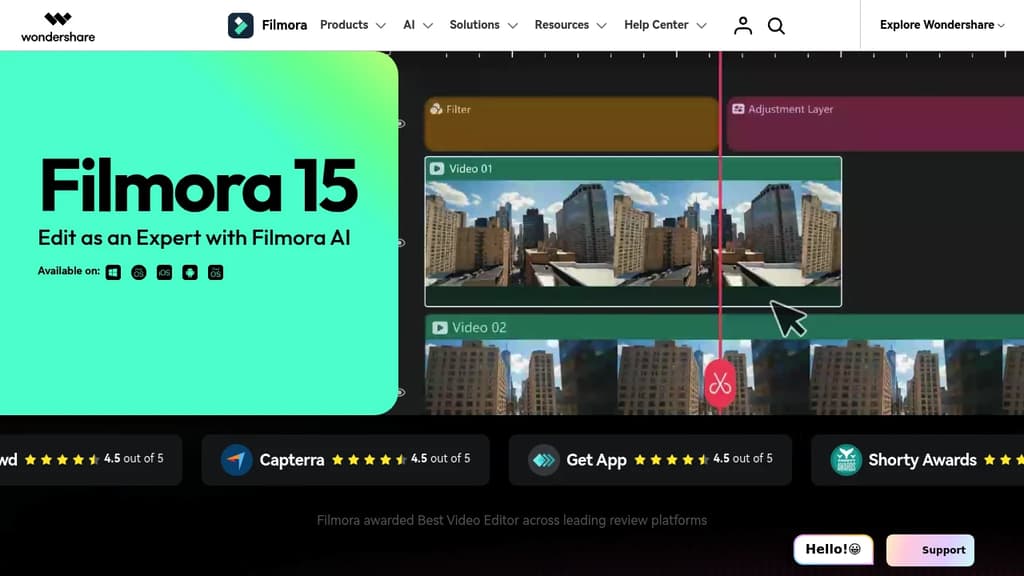This screenshot has height=576, width=1024.
Task: Click the Get App star rating
Action: [671, 460]
